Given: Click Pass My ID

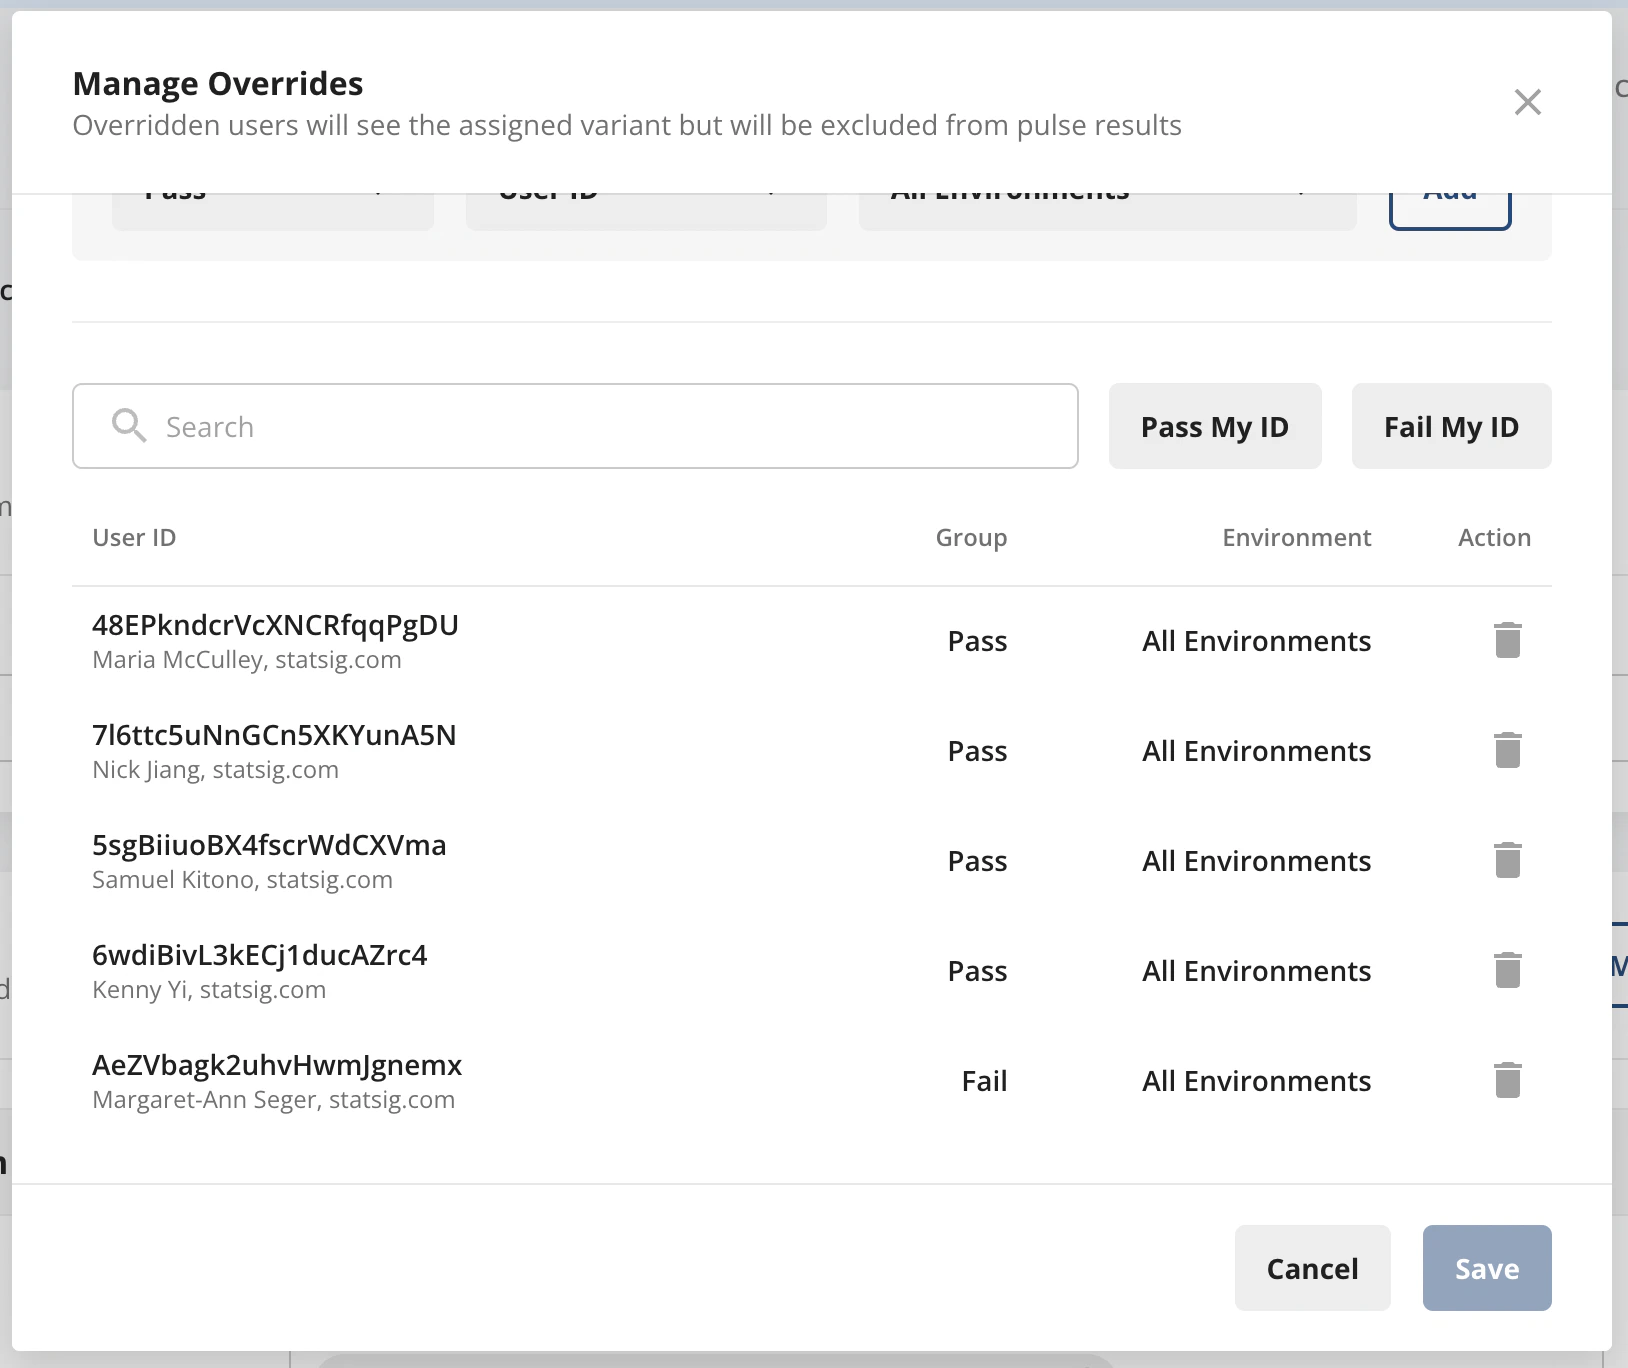Looking at the screenshot, I should 1214,425.
